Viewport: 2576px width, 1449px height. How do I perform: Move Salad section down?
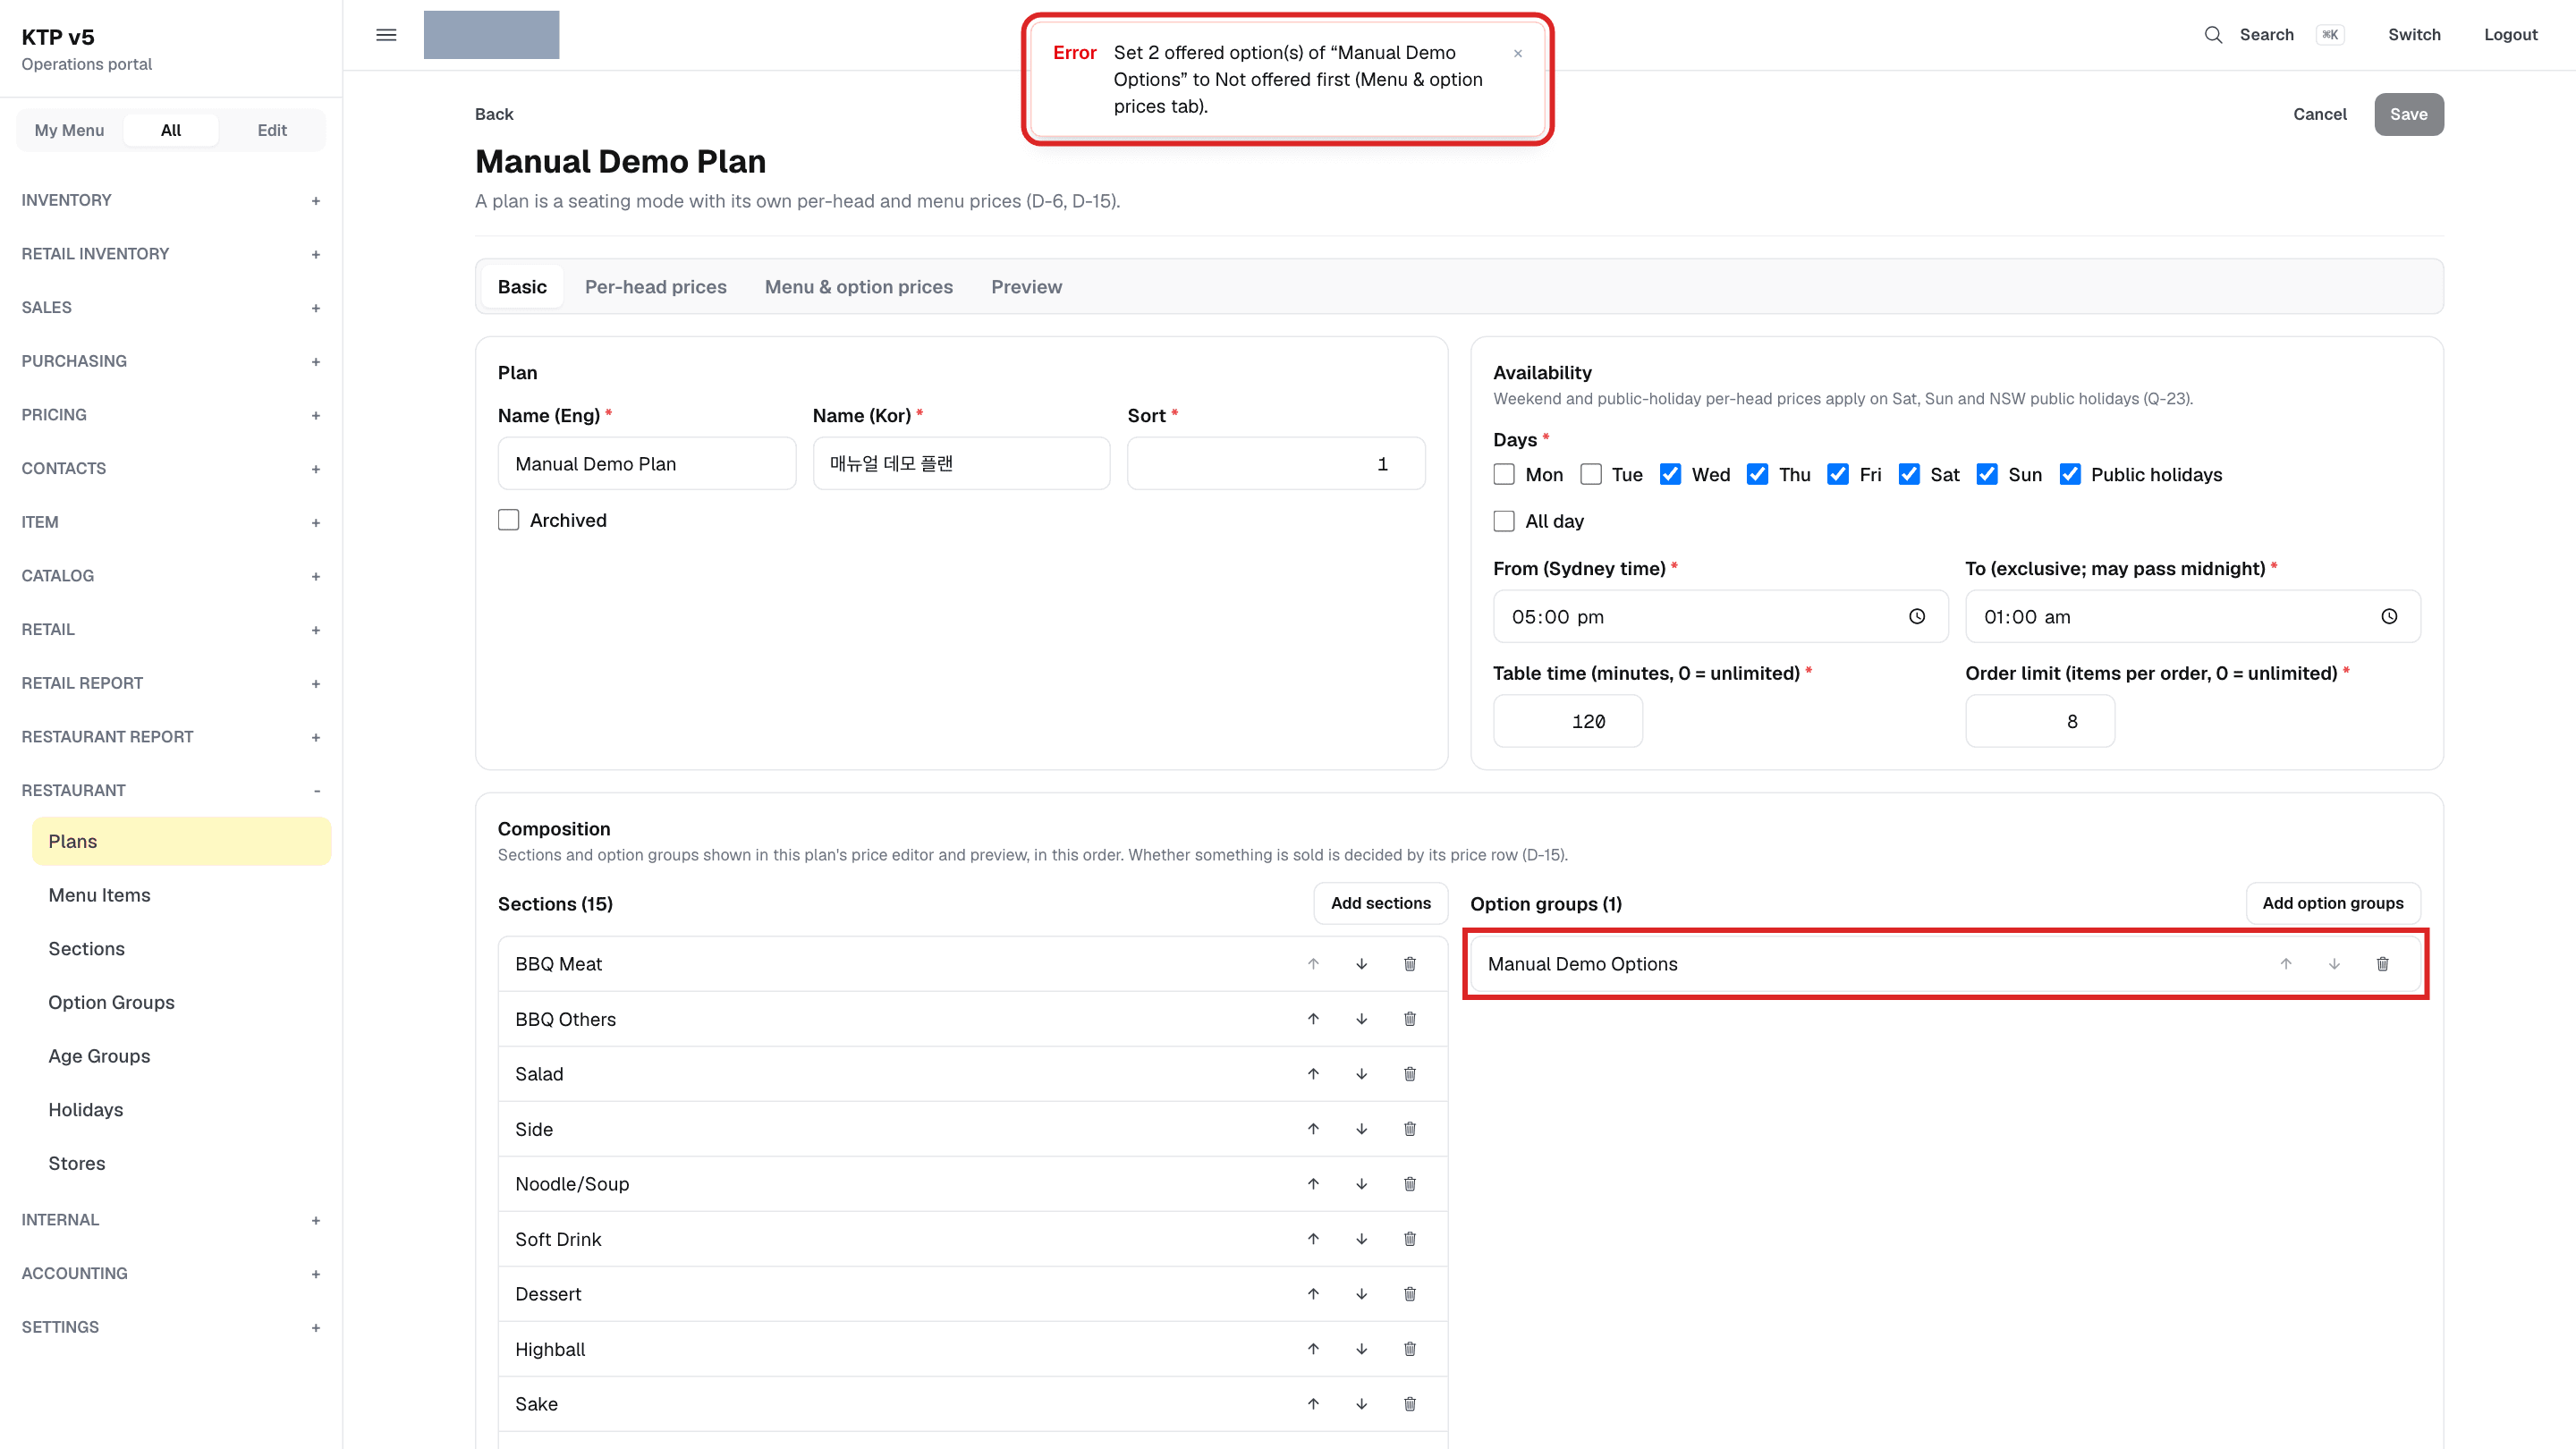coord(1361,1074)
